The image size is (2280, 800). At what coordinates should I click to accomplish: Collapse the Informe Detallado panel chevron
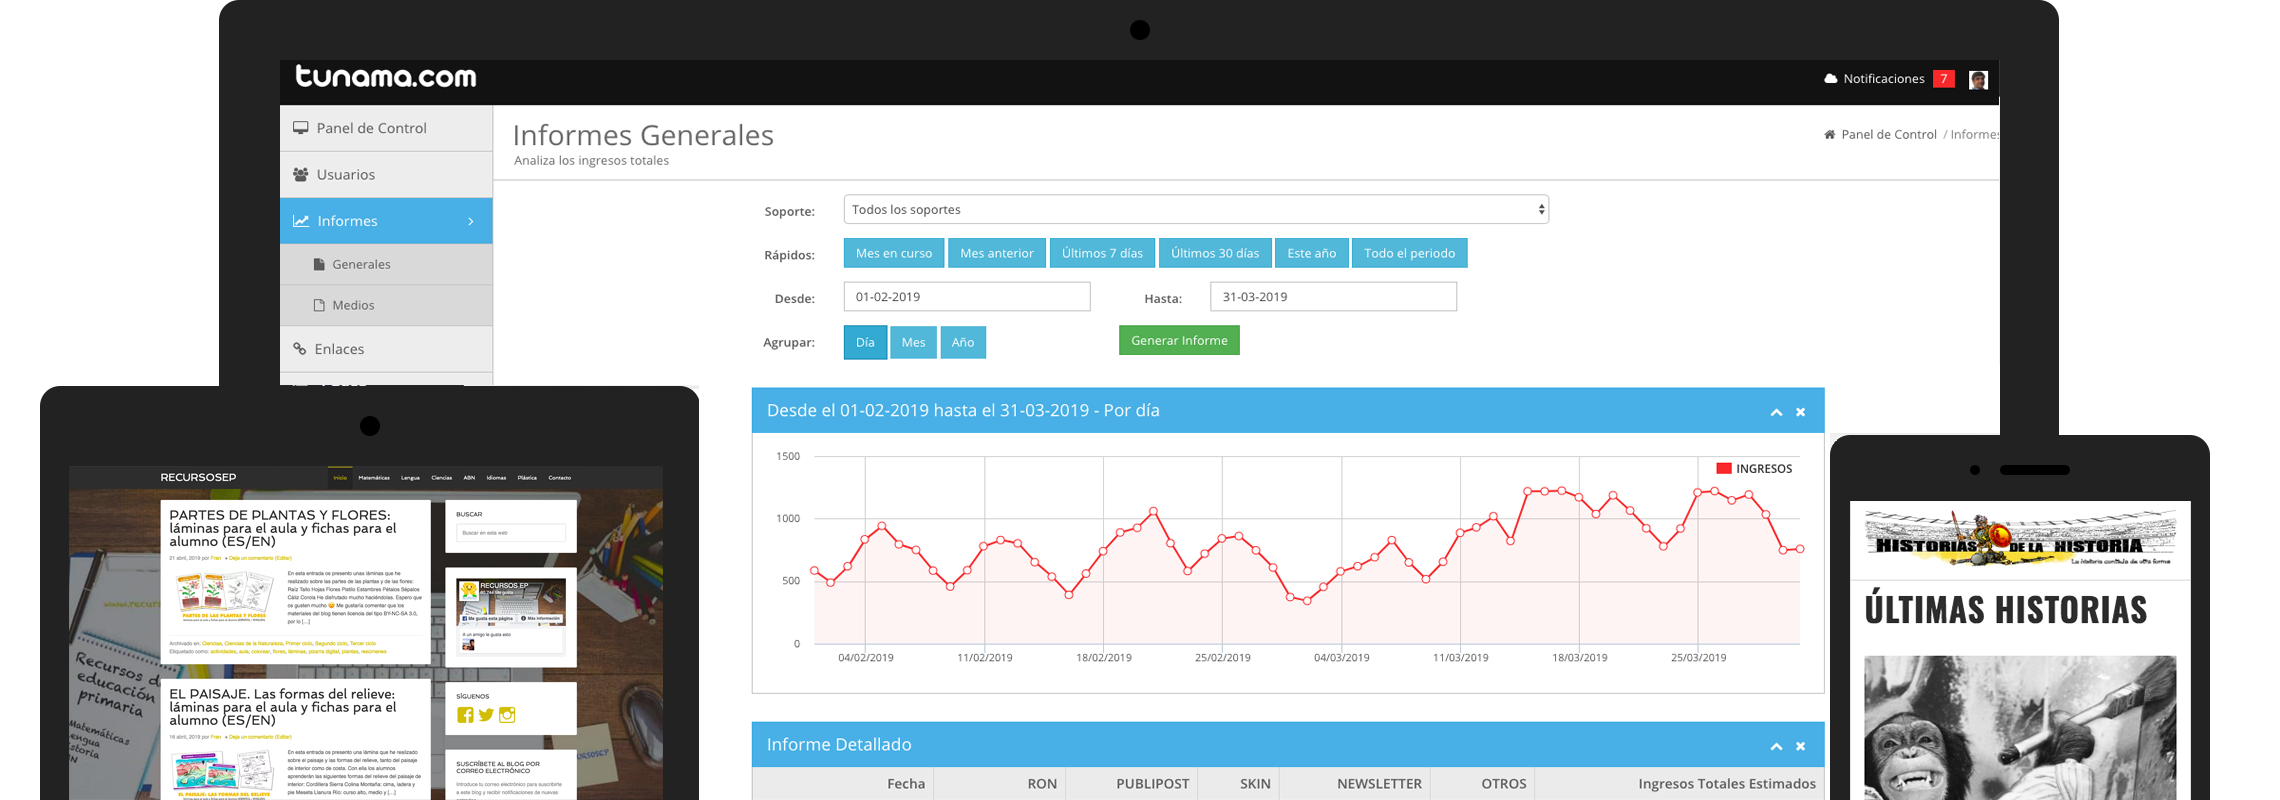(1776, 746)
